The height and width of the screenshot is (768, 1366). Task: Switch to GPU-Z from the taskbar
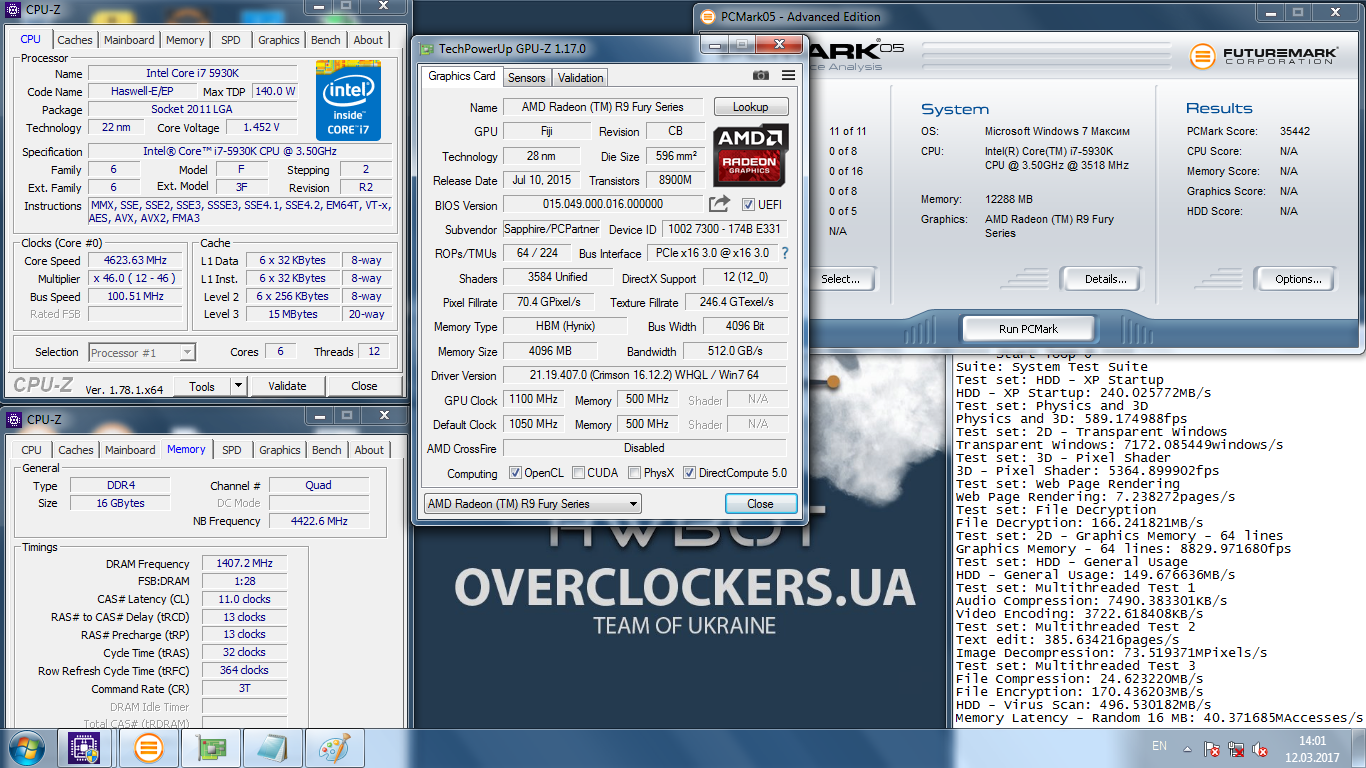pyautogui.click(x=211, y=748)
